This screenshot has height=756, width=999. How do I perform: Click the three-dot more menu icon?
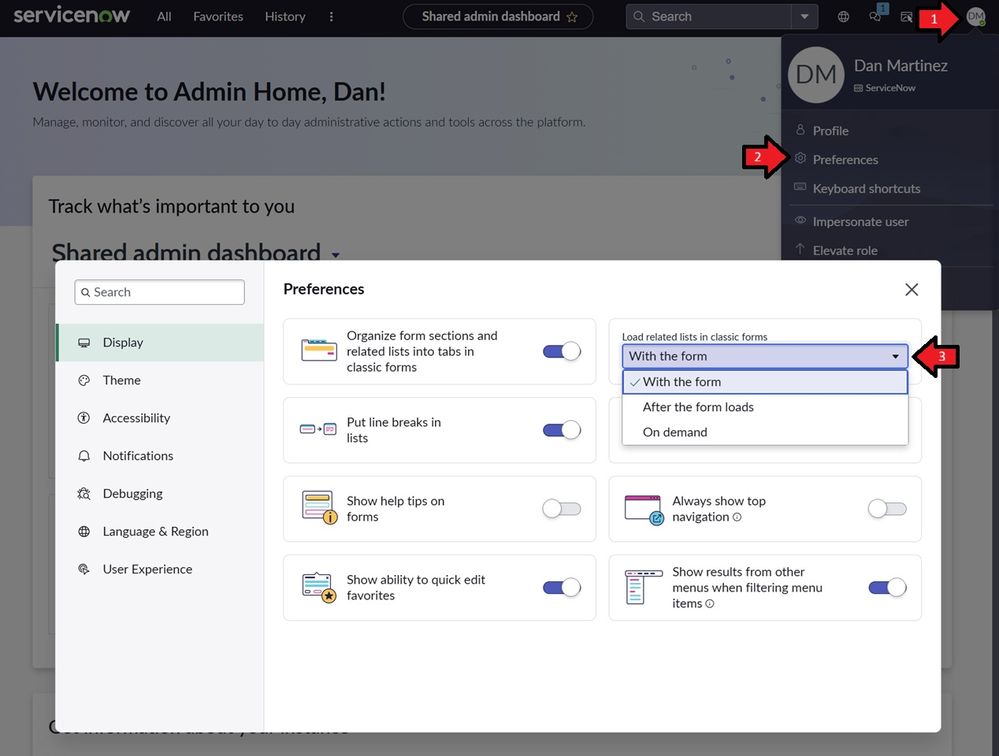tap(332, 17)
